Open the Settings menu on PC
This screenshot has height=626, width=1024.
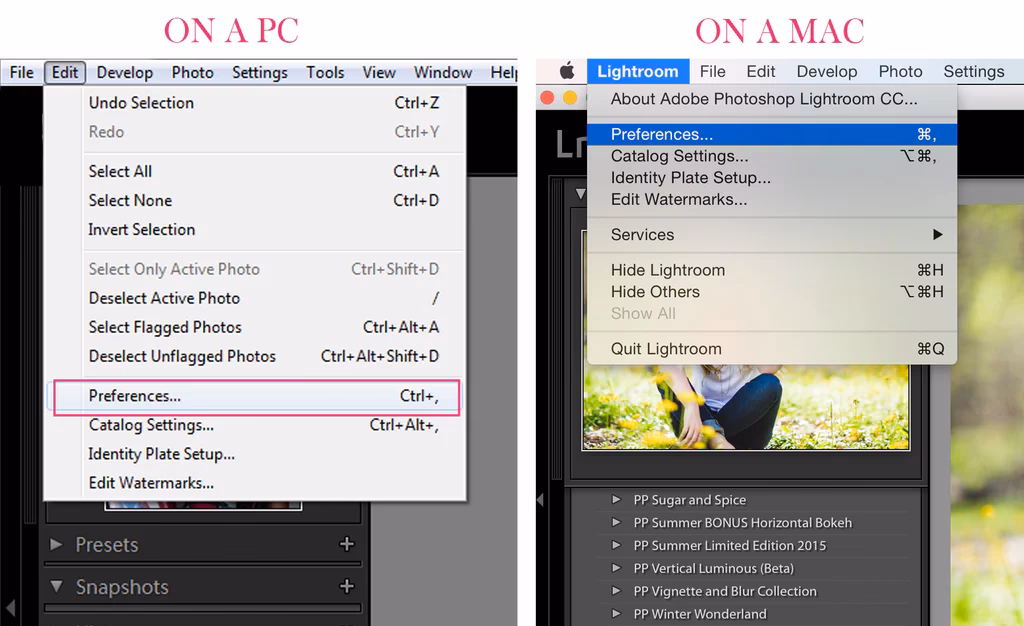coord(260,72)
